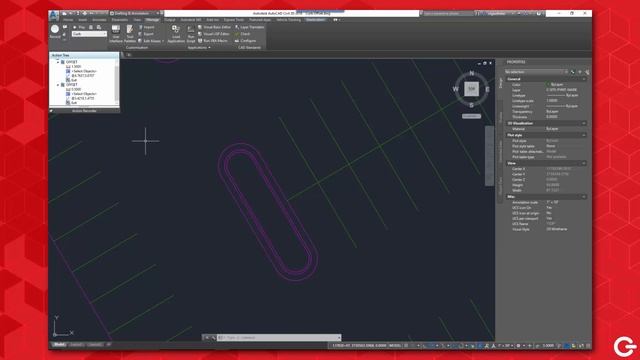640x360 pixels.
Task: Collapse the Plot style section
Action: coord(584,135)
